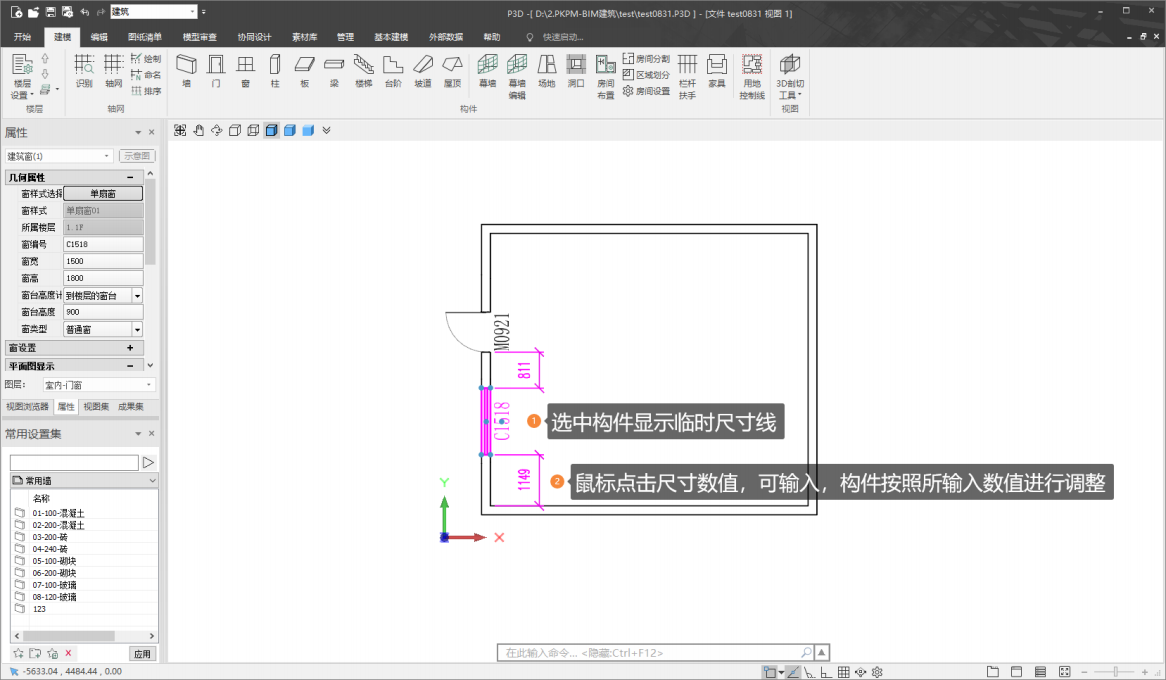Toggle the object snap status button

769,672
